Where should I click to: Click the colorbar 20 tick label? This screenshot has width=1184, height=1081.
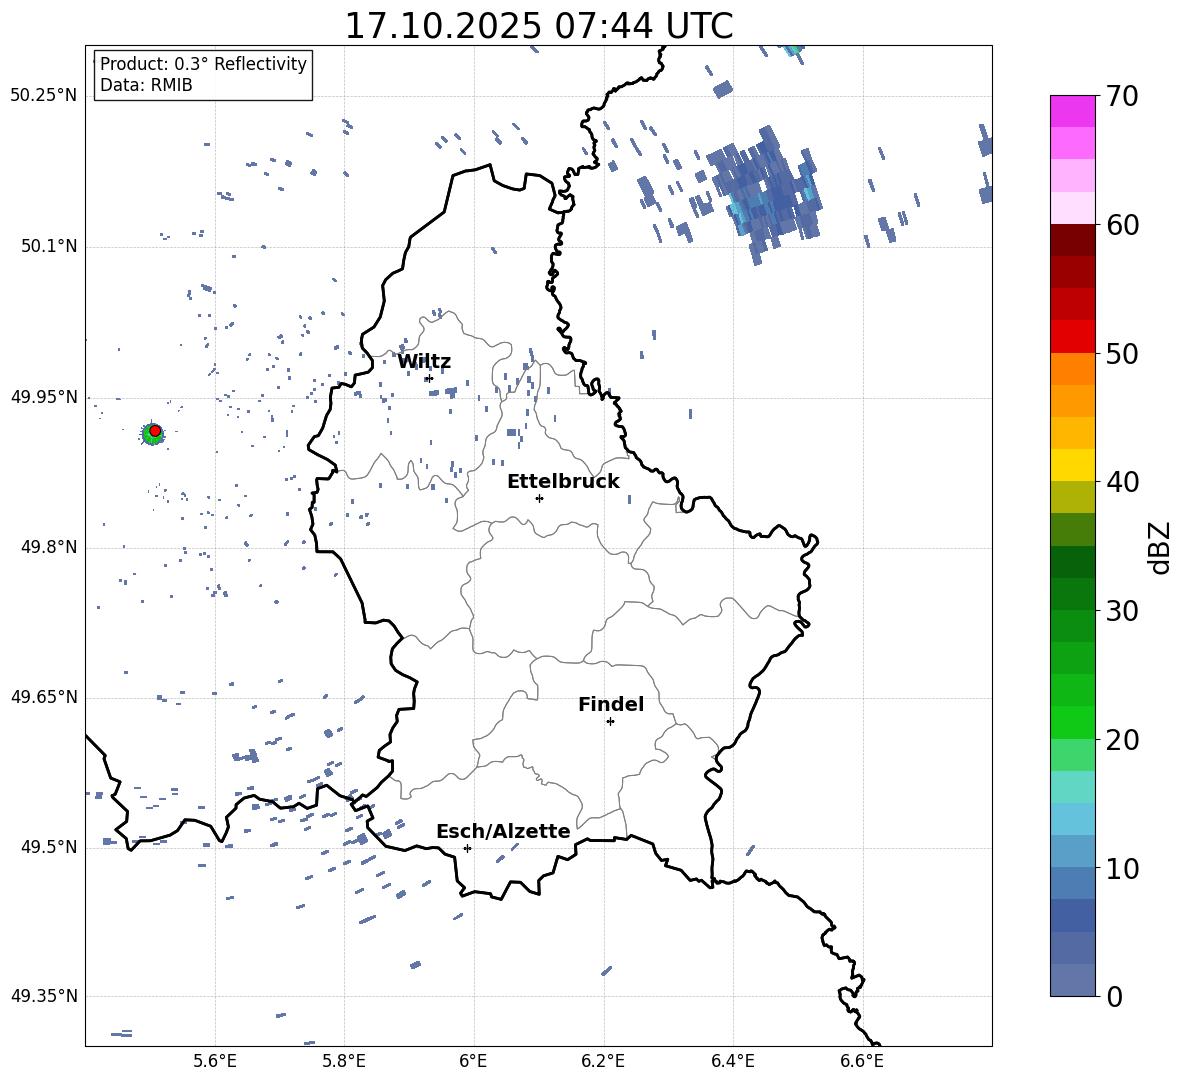1122,739
